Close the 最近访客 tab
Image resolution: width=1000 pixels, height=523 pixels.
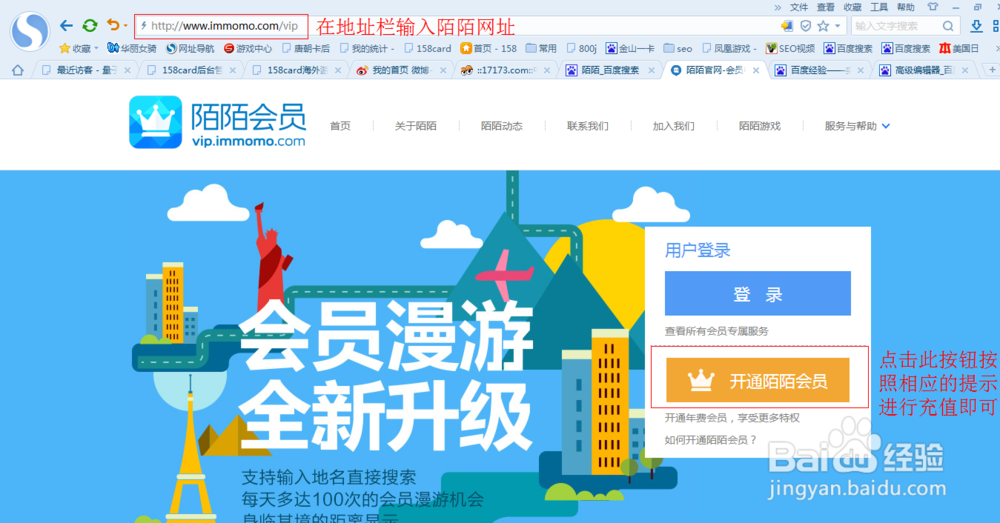[x=128, y=70]
